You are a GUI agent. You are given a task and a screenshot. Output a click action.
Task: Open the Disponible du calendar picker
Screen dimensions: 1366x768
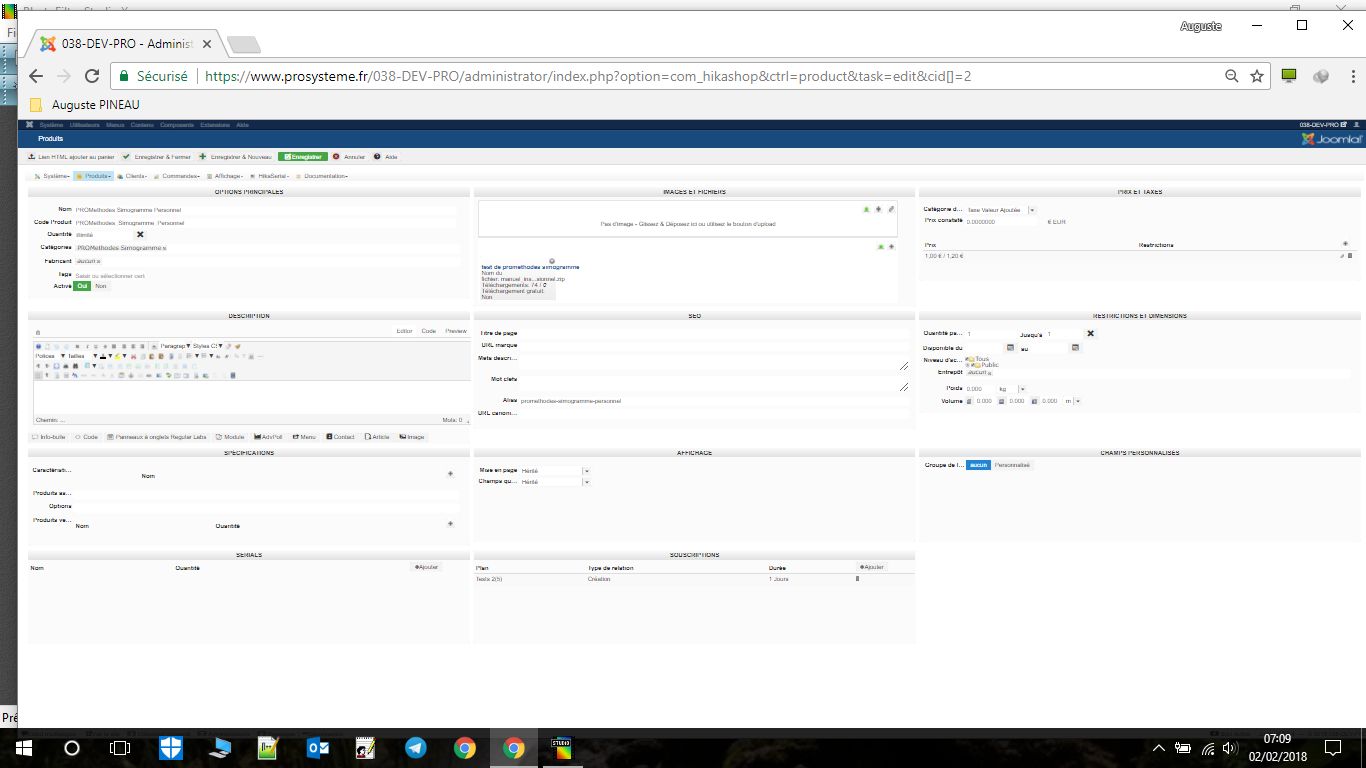click(x=1010, y=347)
